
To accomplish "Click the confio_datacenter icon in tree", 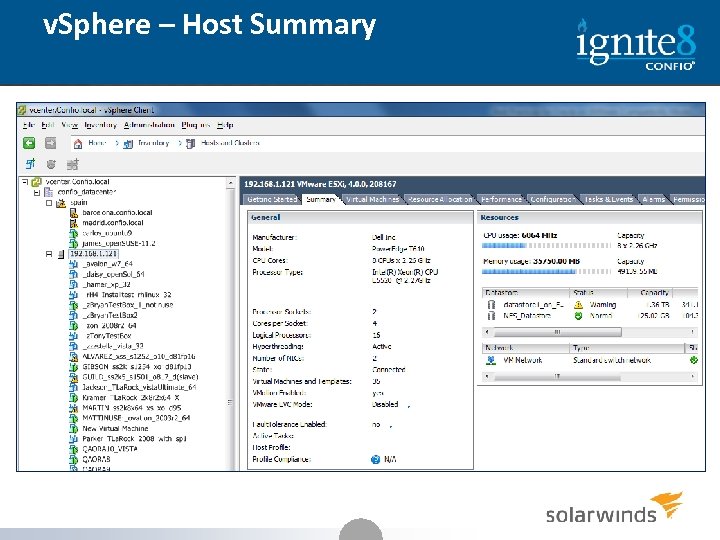I will click(x=48, y=192).
